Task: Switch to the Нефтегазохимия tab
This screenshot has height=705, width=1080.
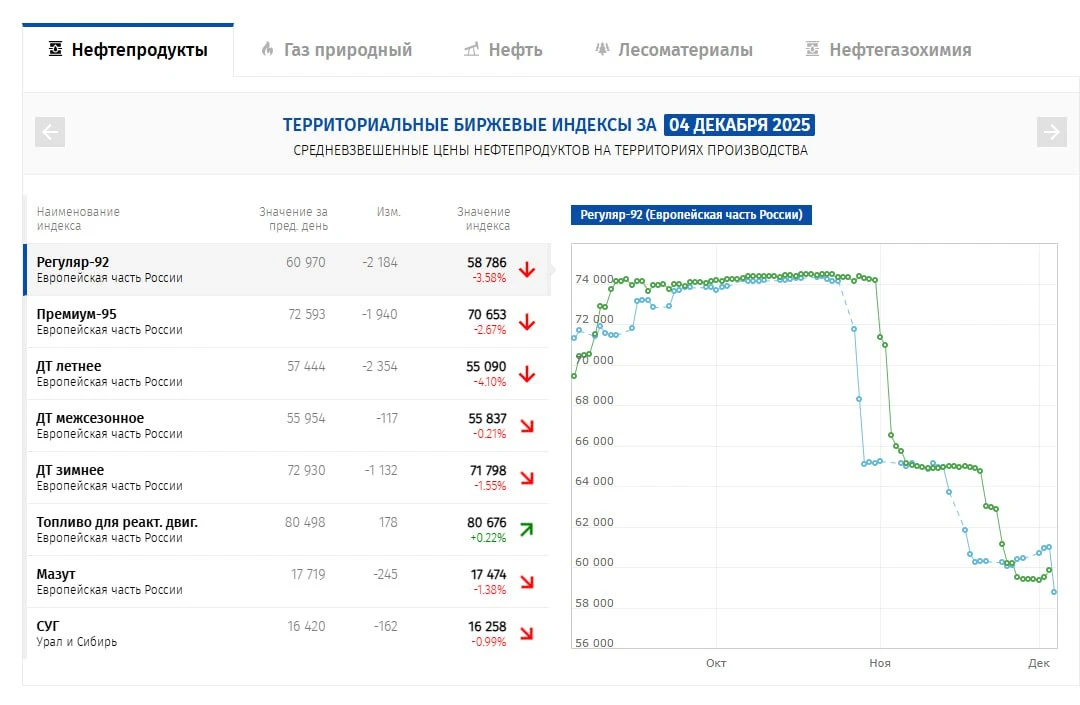Action: (x=888, y=50)
